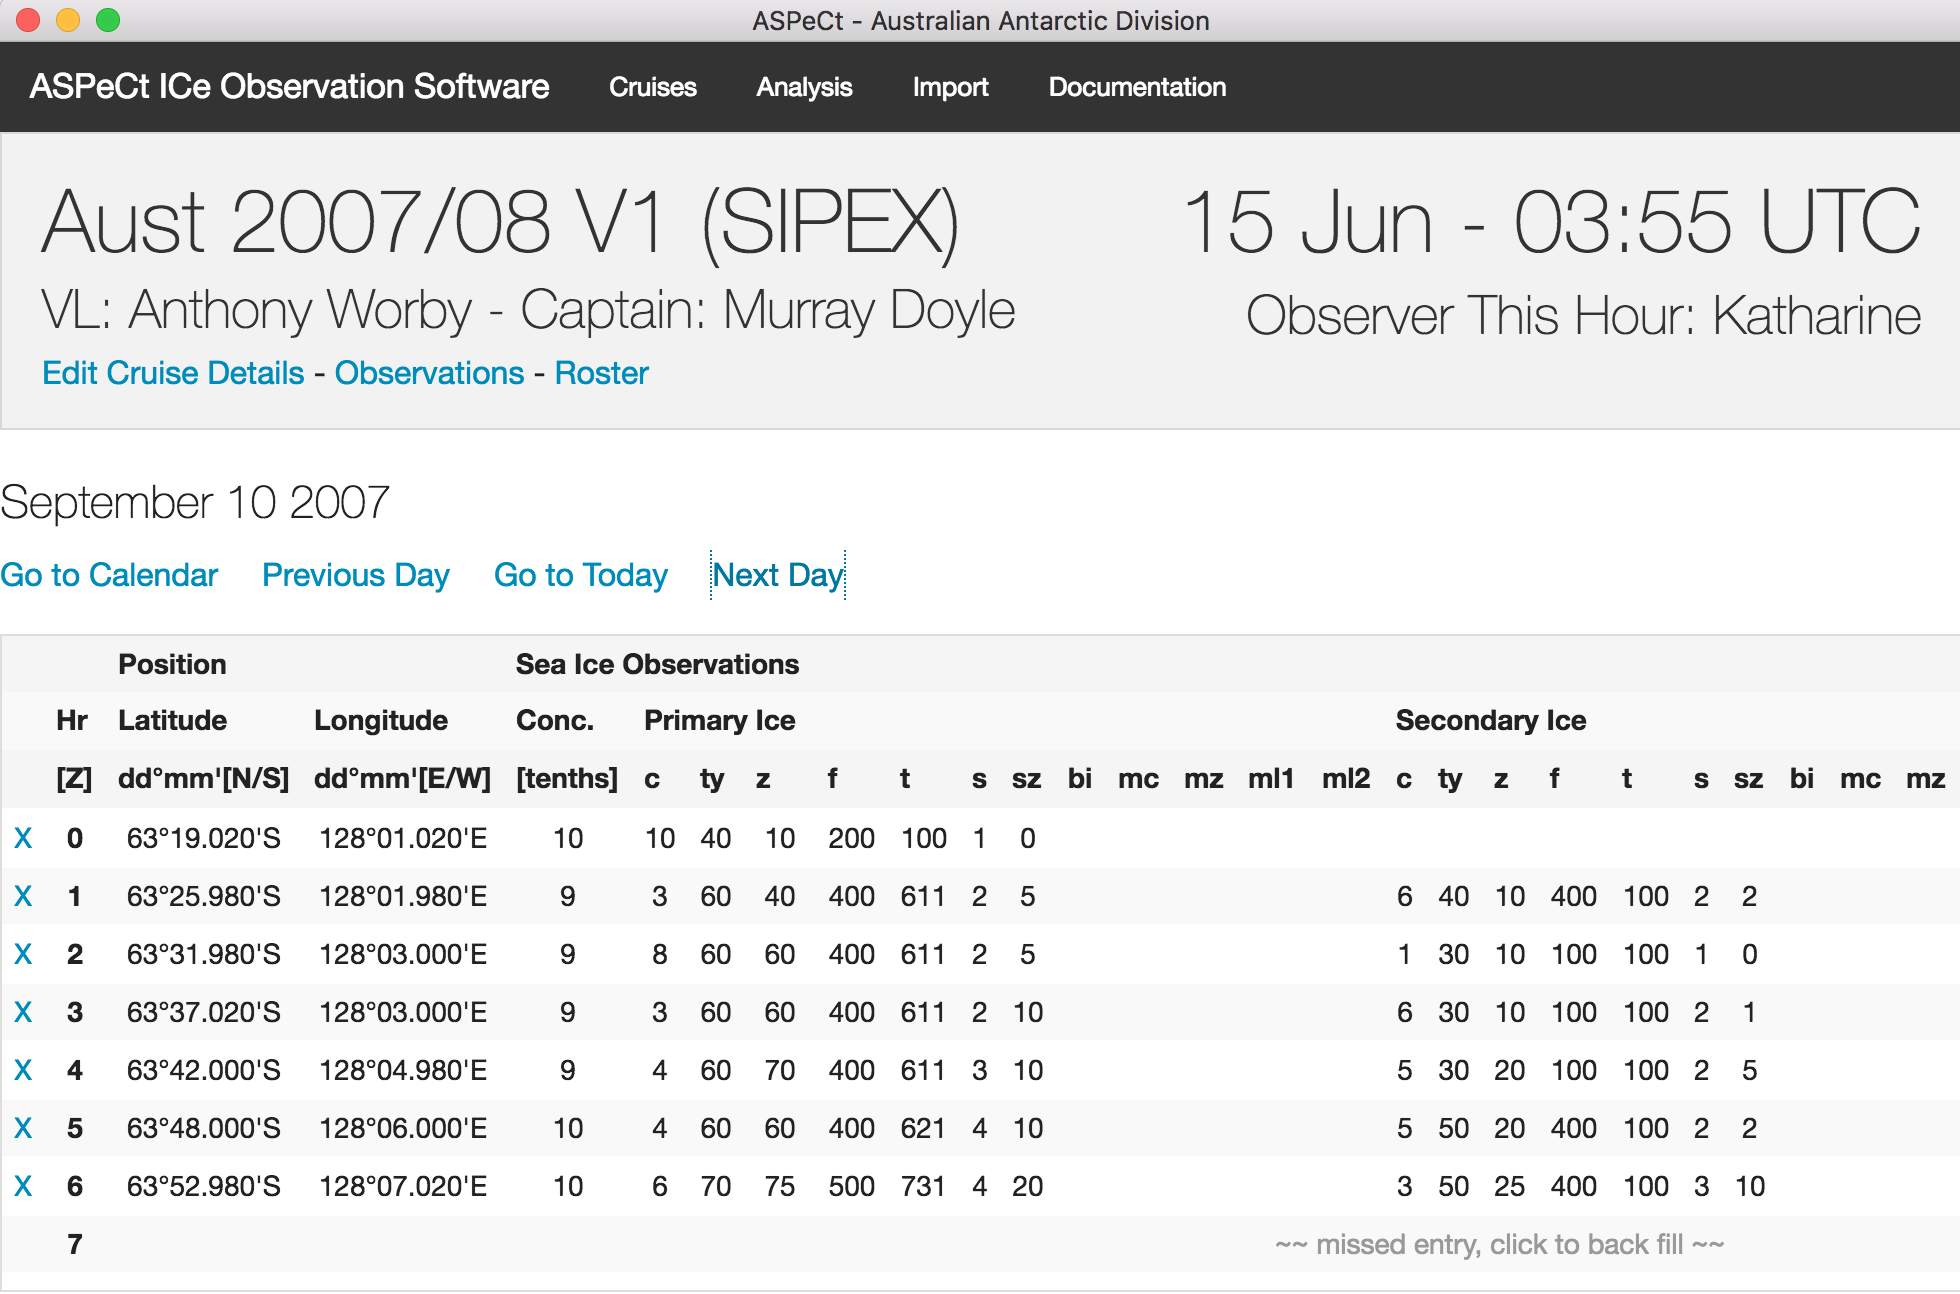Delete the hour 2 observation row

point(23,954)
